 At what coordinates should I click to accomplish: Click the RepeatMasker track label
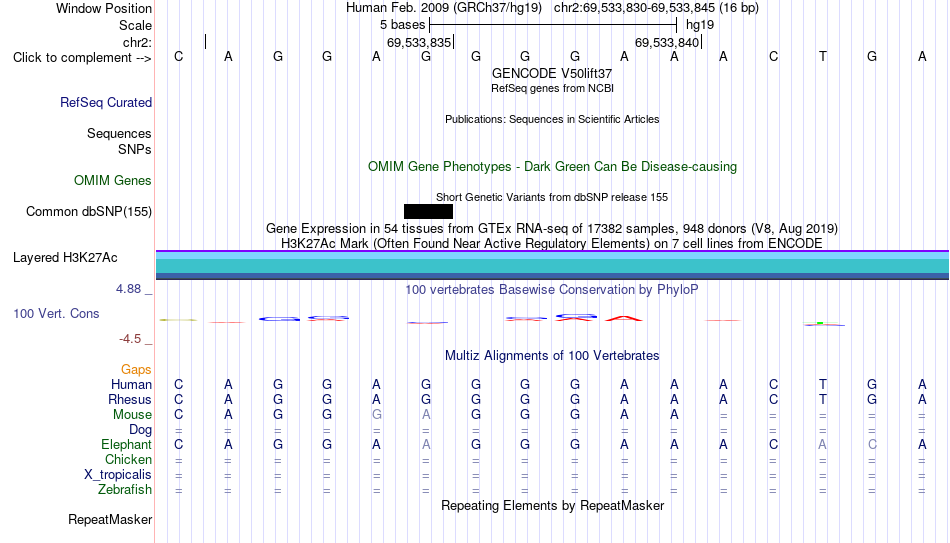point(110,519)
